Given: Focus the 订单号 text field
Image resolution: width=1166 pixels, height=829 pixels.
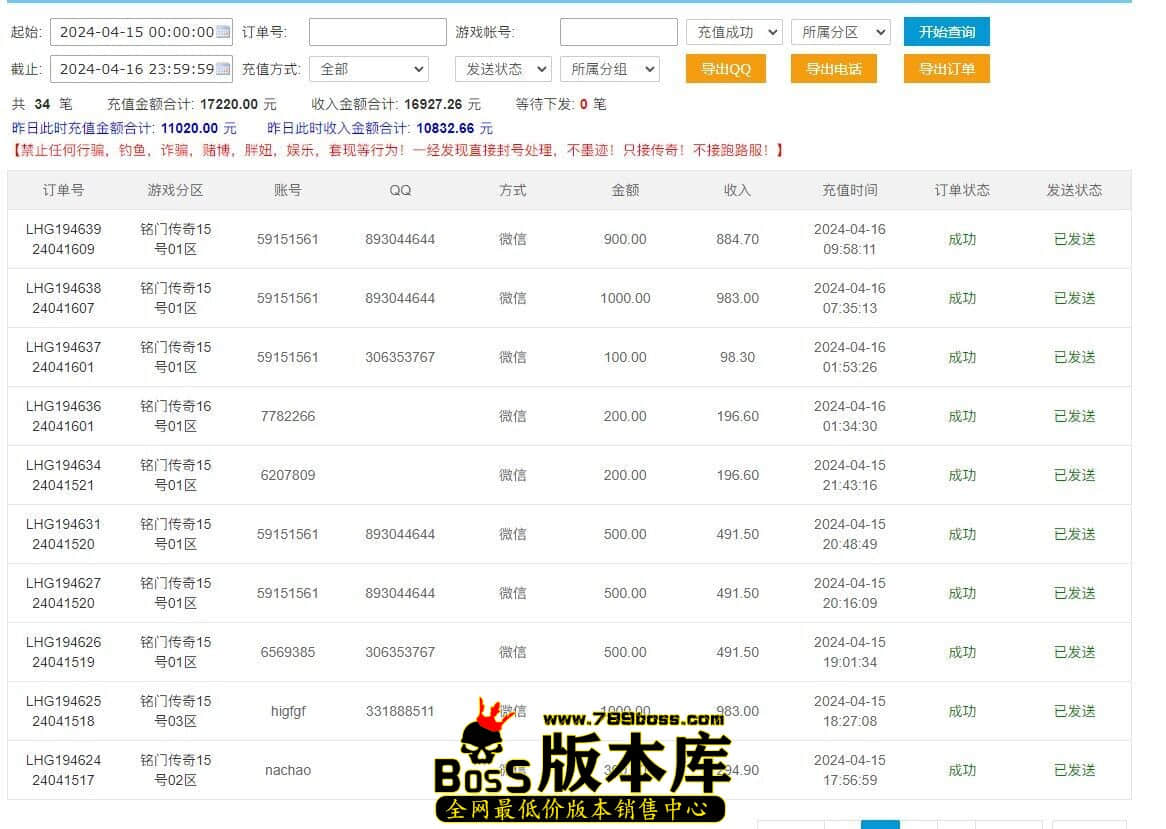Looking at the screenshot, I should [x=377, y=32].
